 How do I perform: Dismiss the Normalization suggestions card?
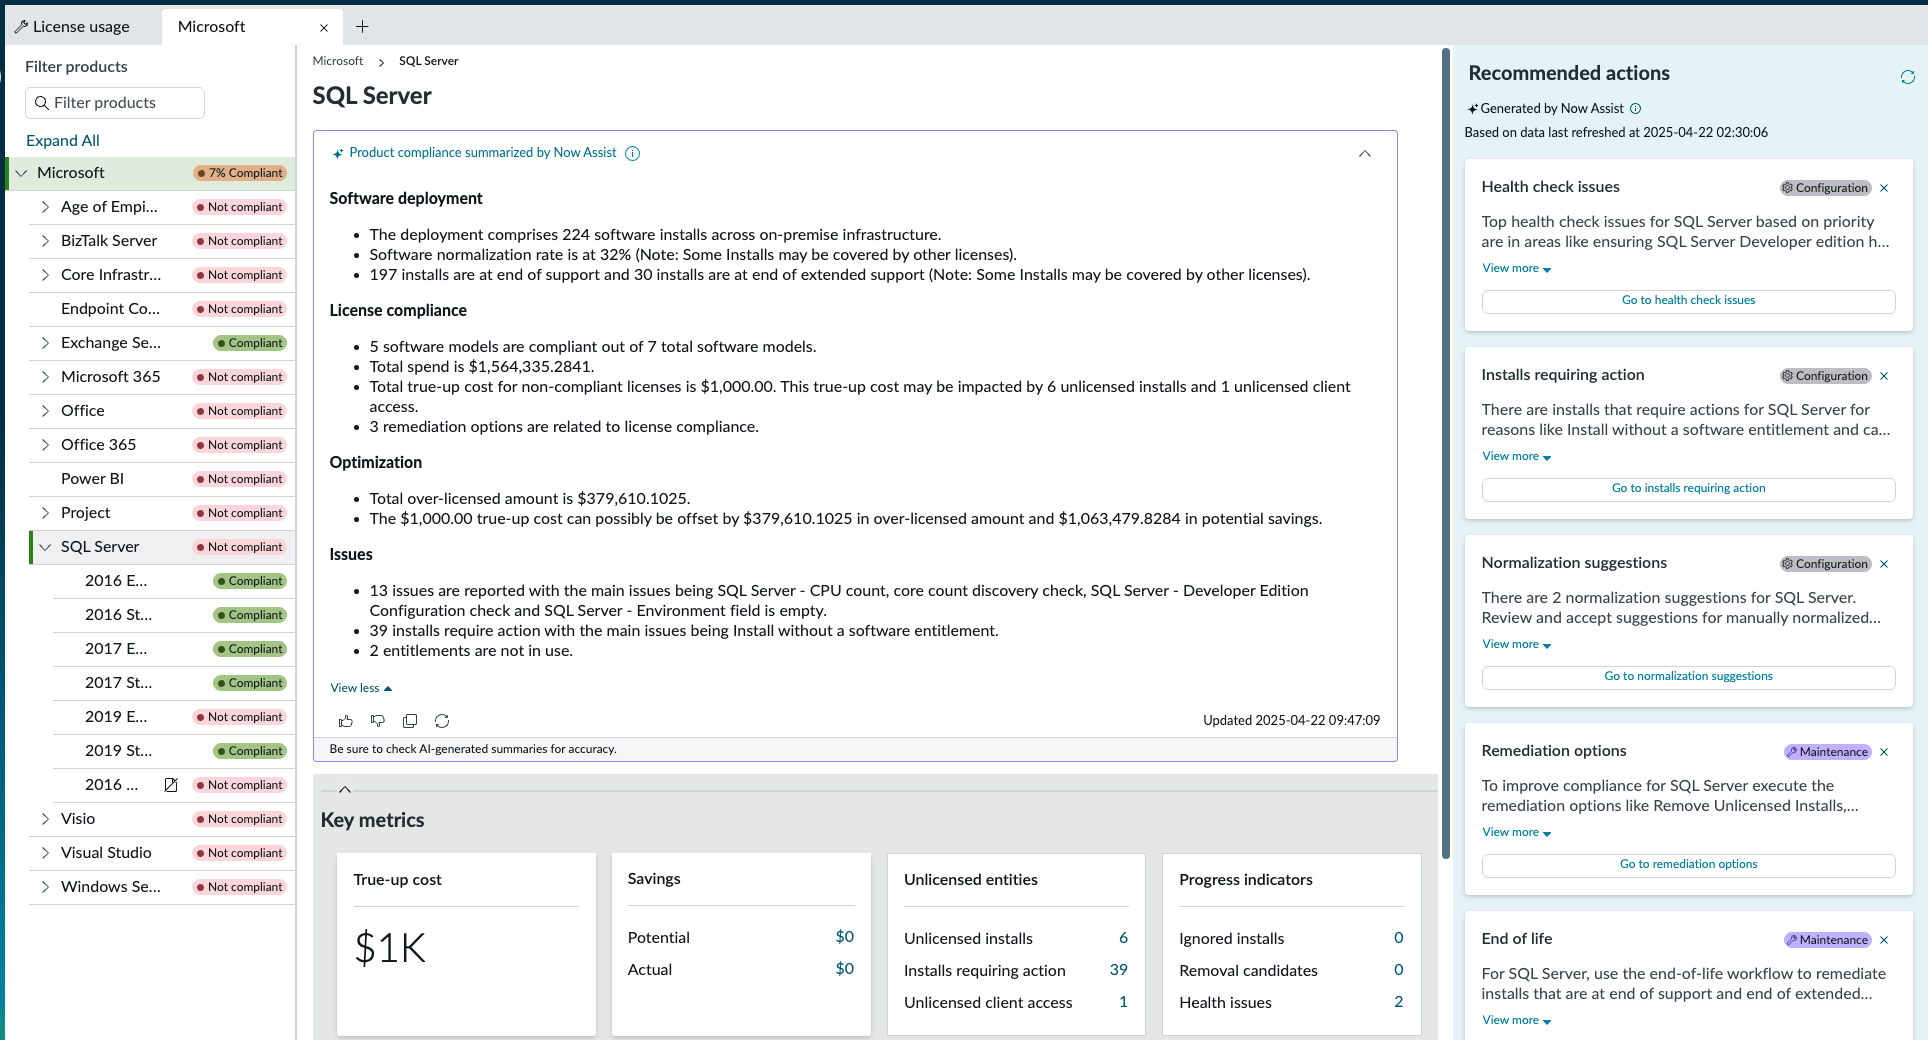tap(1884, 564)
